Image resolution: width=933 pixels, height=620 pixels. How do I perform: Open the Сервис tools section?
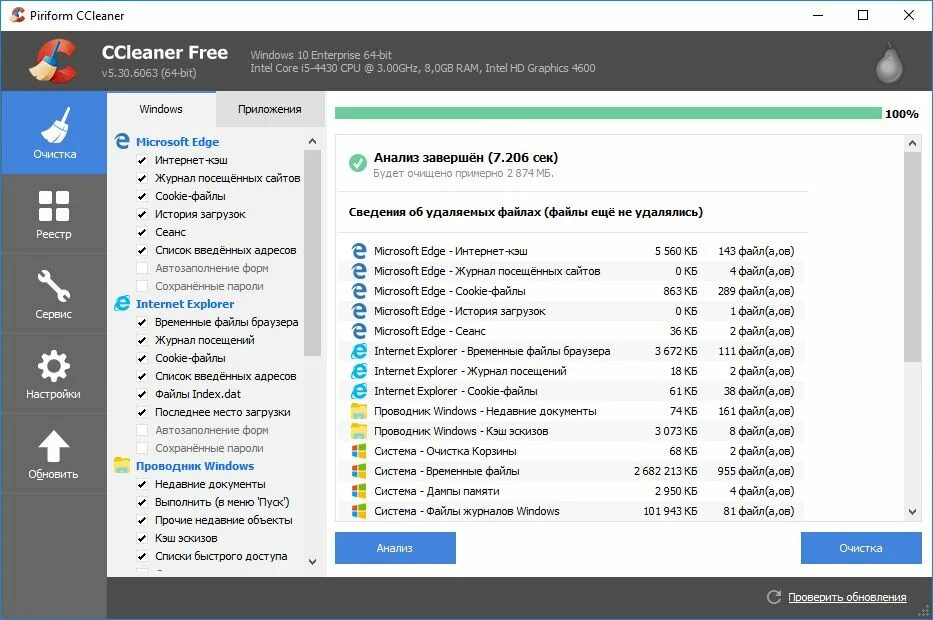(x=54, y=294)
